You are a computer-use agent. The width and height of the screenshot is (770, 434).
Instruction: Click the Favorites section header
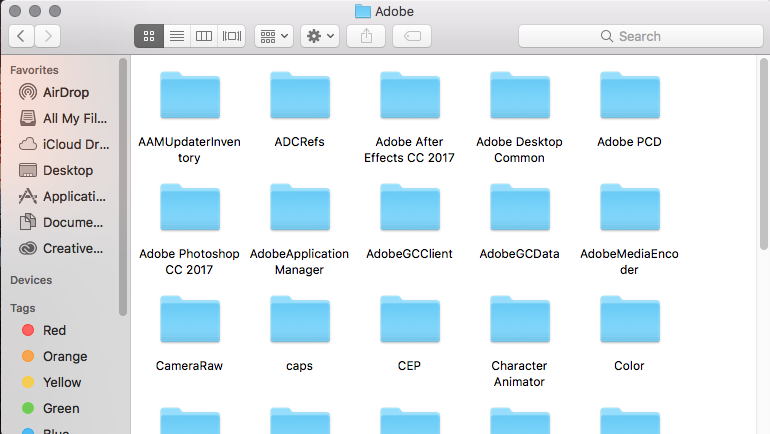click(x=34, y=70)
